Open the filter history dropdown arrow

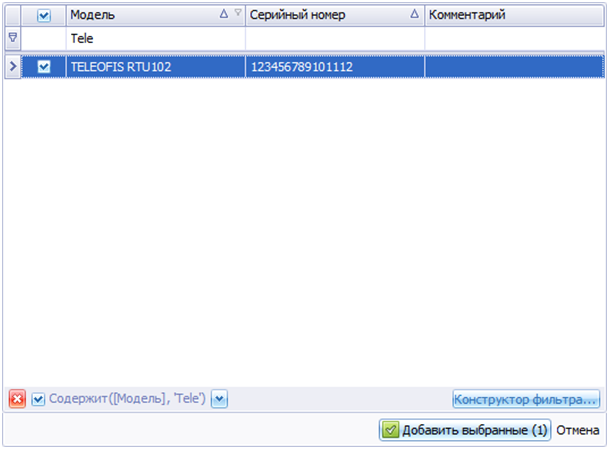pyautogui.click(x=219, y=399)
